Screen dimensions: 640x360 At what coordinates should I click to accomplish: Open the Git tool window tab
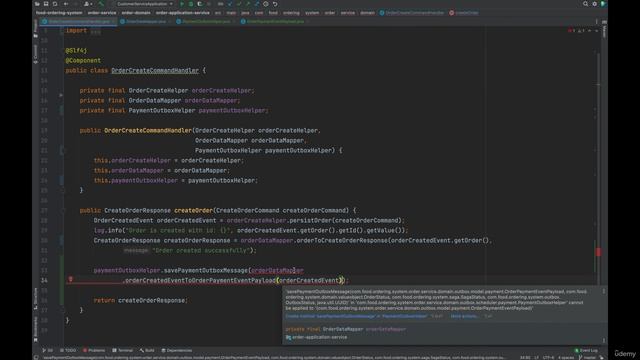(x=47, y=350)
